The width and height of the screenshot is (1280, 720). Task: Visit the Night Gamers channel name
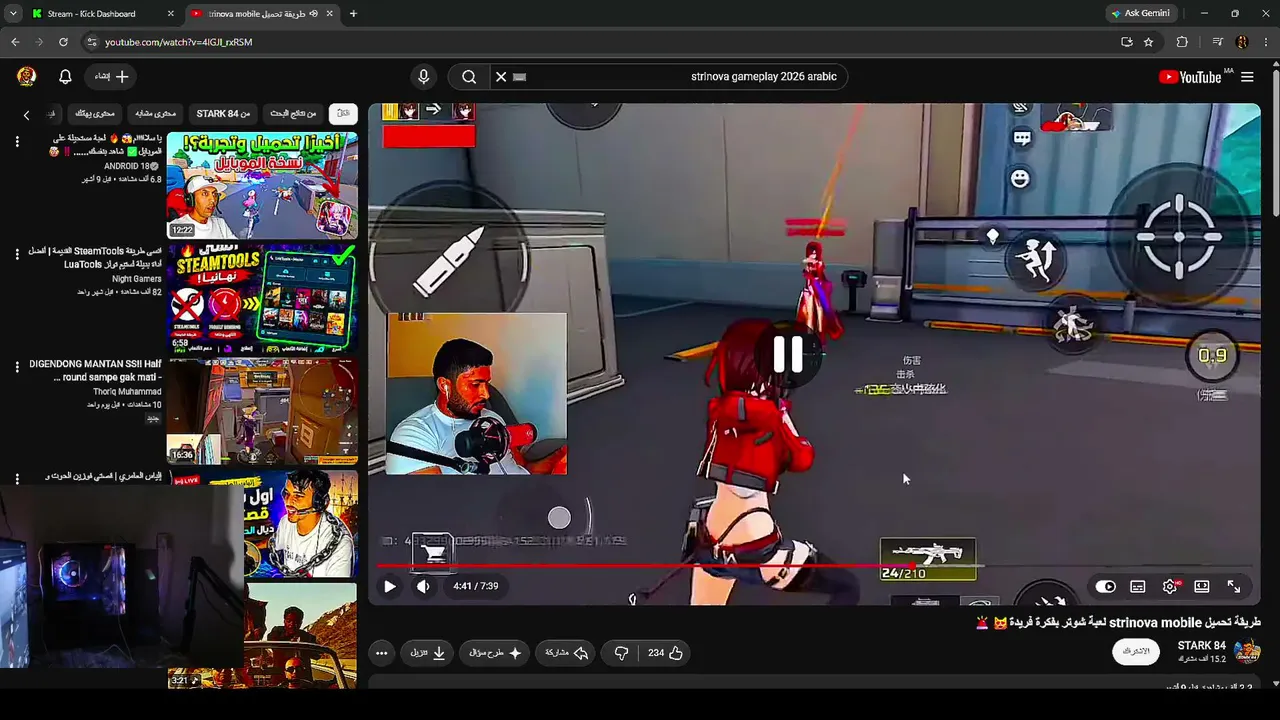click(137, 279)
